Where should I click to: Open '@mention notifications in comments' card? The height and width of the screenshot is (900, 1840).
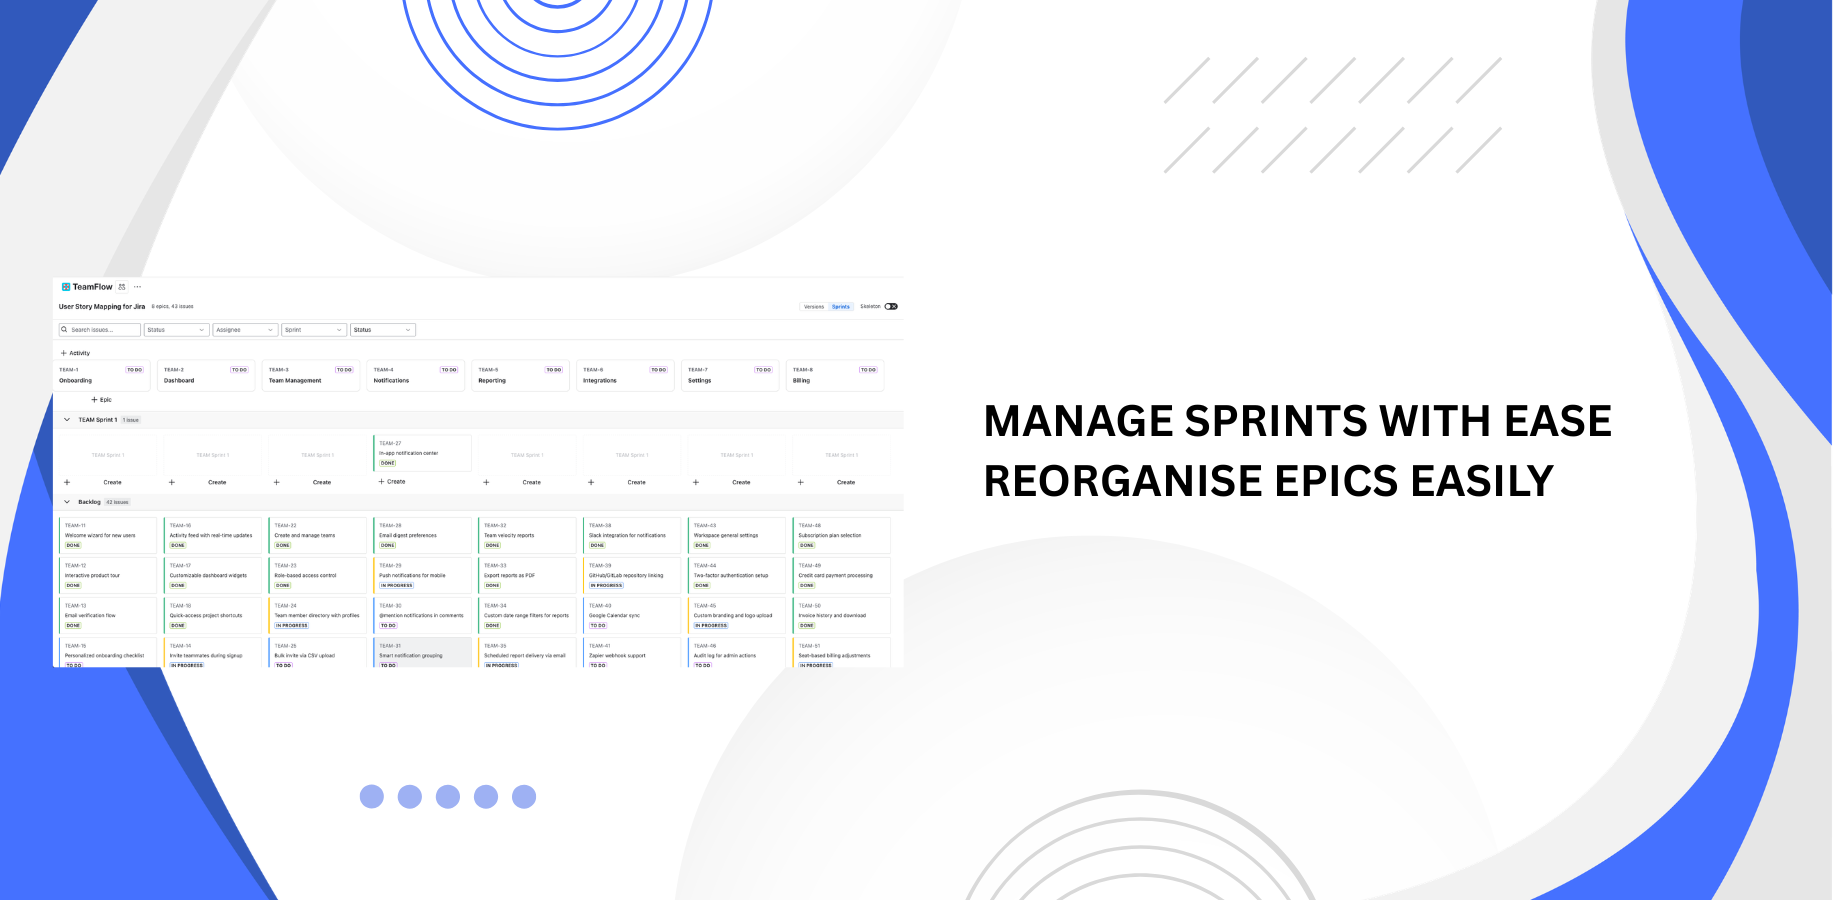[x=422, y=615]
